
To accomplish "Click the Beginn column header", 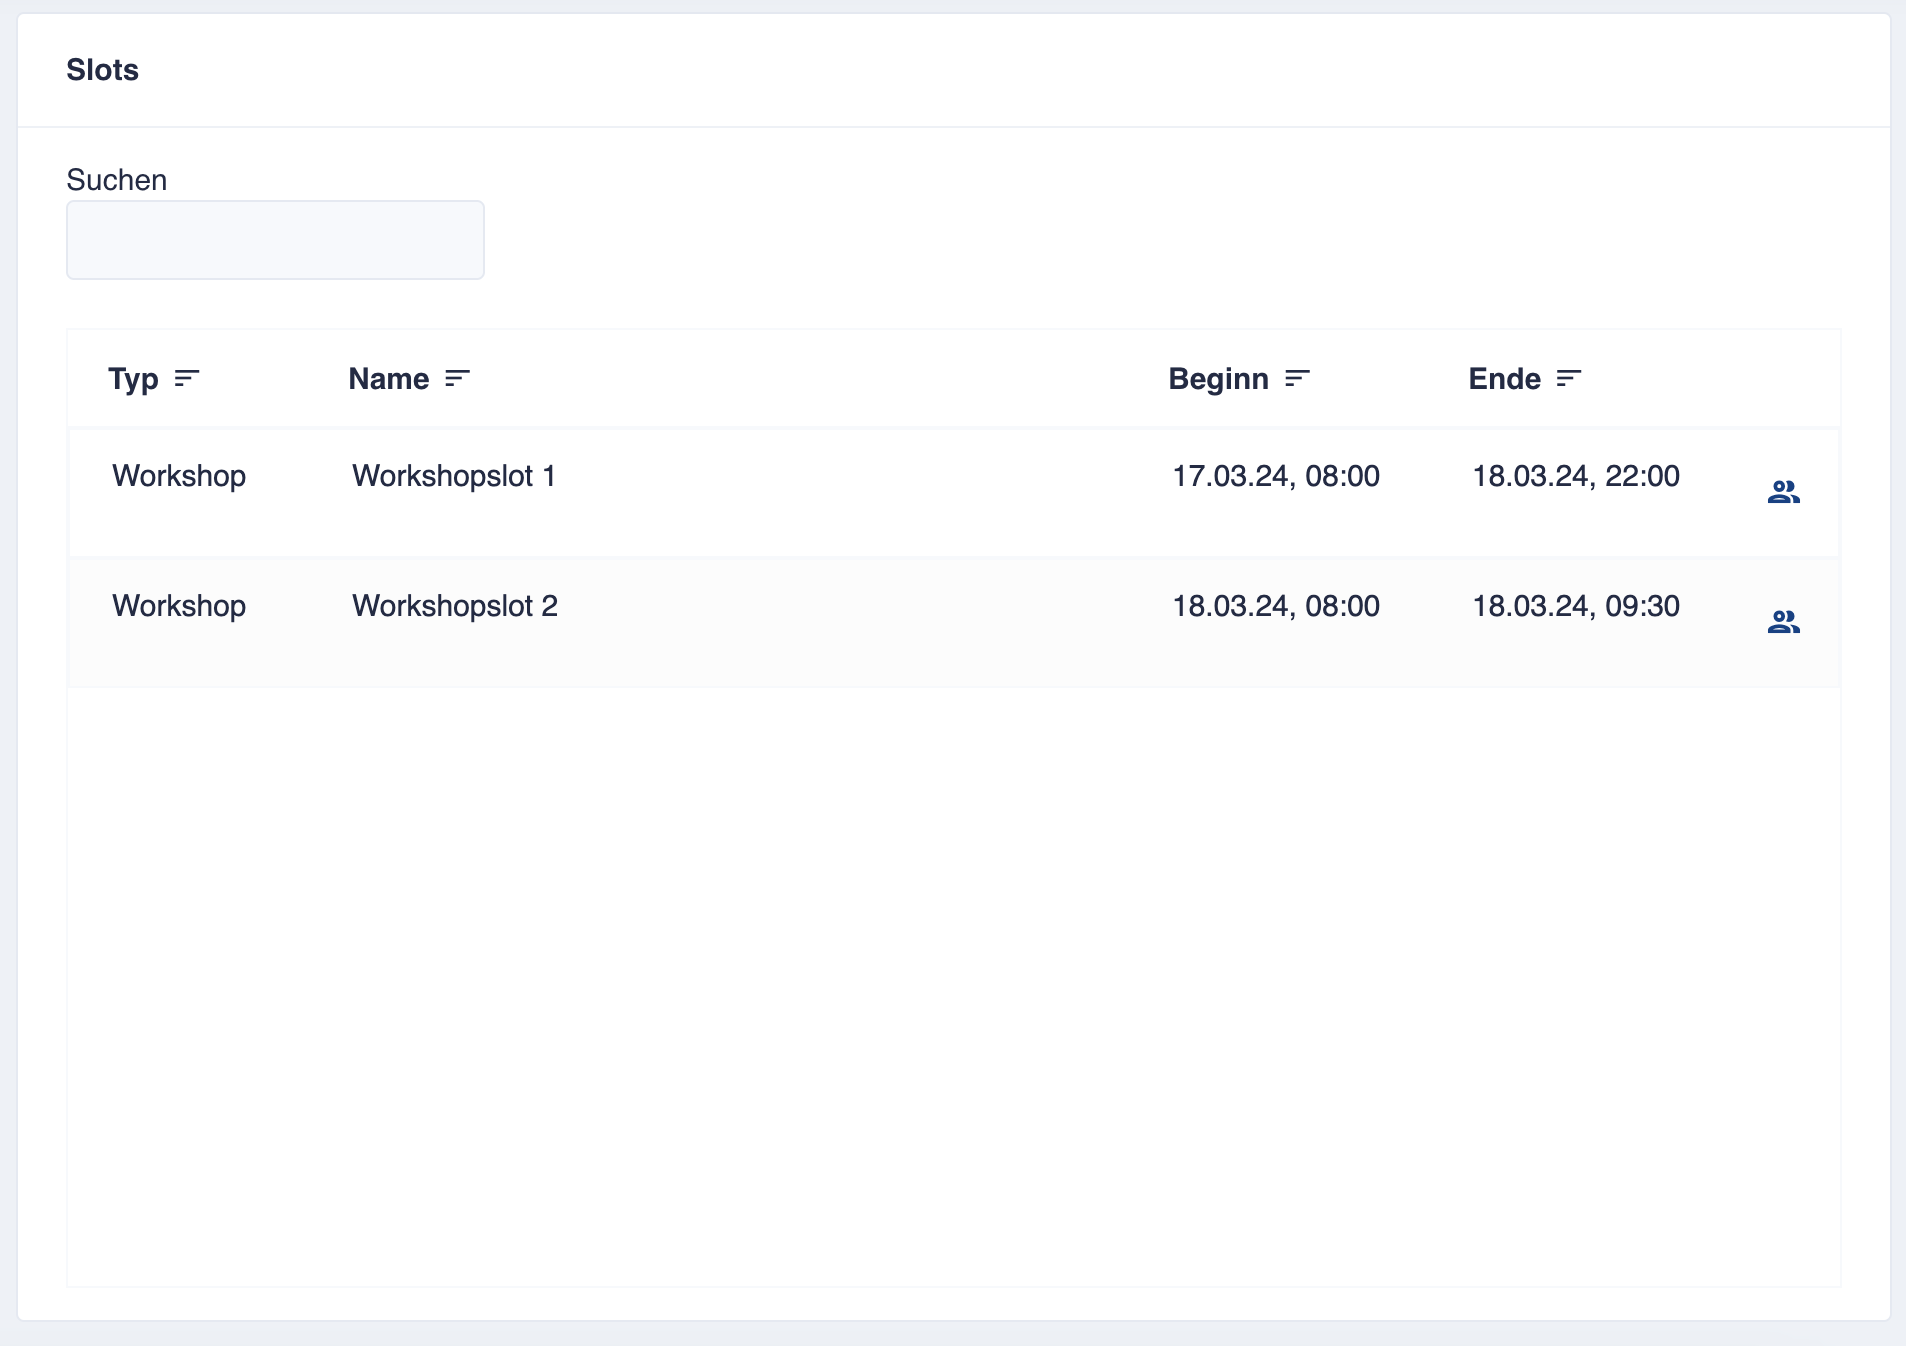I will click(x=1219, y=379).
